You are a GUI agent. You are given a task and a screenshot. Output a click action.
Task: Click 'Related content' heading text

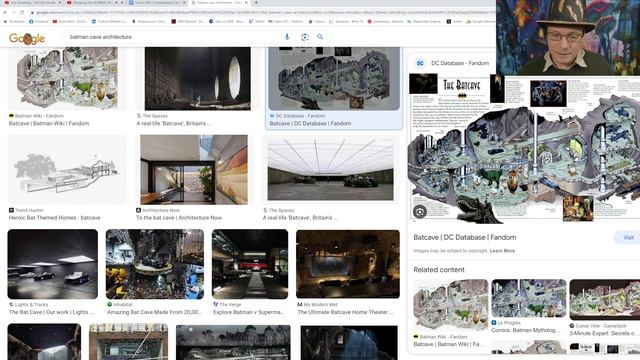coord(439,270)
